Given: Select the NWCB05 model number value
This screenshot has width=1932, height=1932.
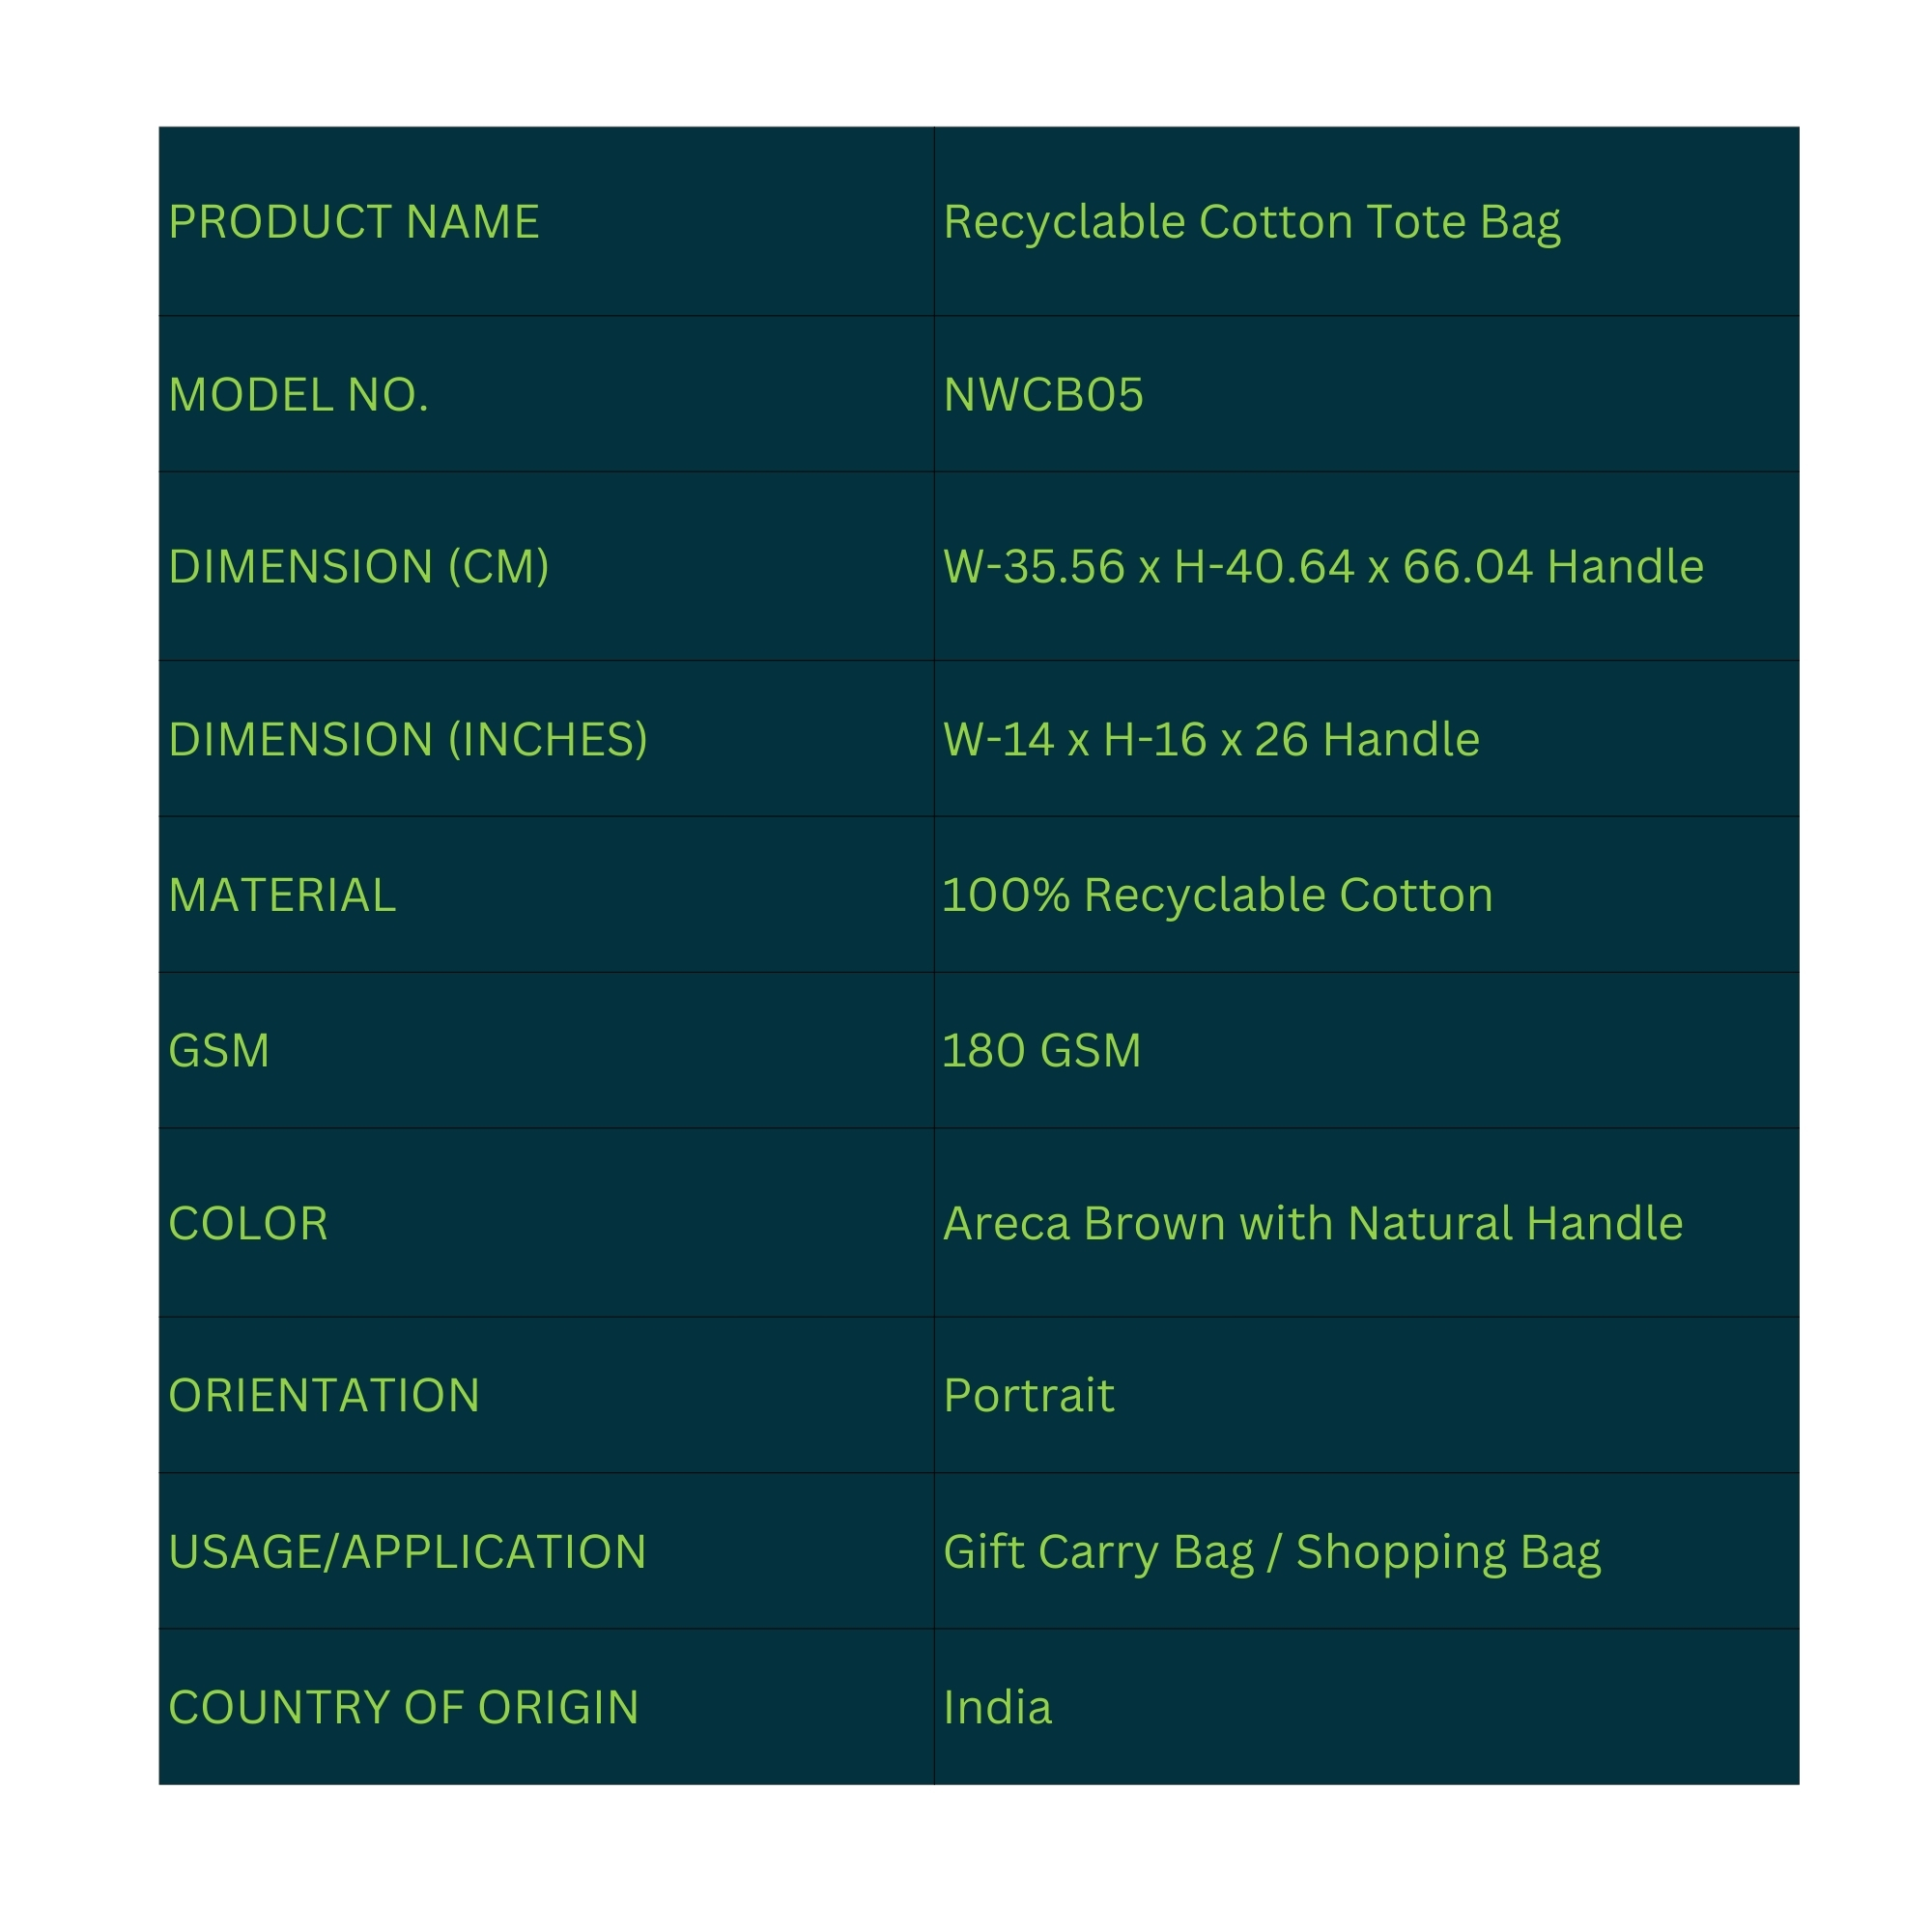Looking at the screenshot, I should point(1043,395).
